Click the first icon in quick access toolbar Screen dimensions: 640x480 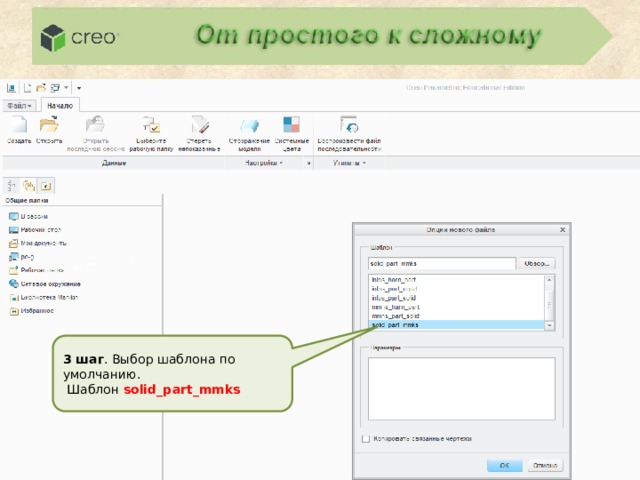[x=11, y=88]
